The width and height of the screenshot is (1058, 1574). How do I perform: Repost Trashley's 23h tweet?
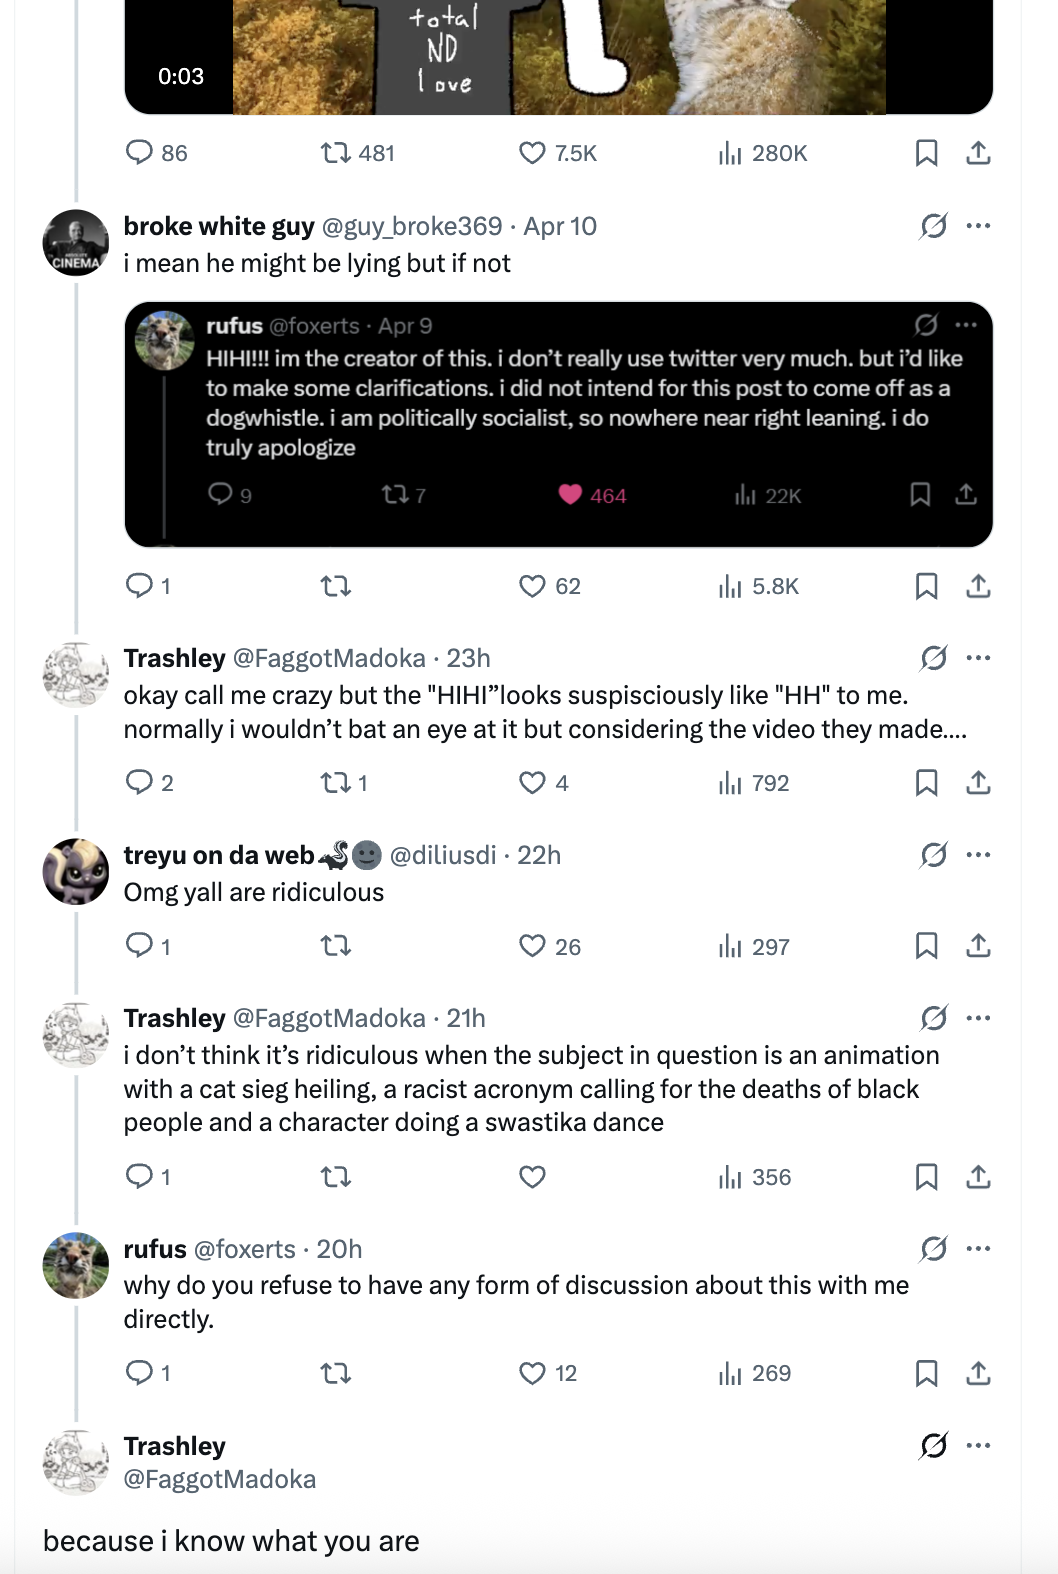point(335,783)
